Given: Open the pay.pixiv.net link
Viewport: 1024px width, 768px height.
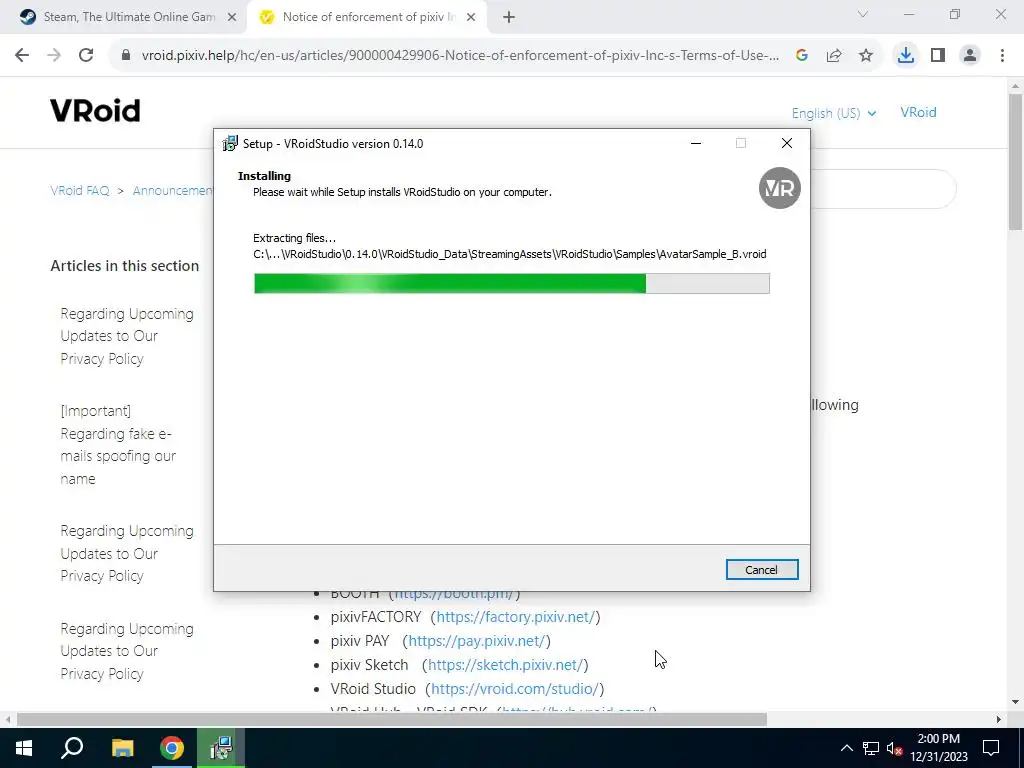Looking at the screenshot, I should [476, 641].
